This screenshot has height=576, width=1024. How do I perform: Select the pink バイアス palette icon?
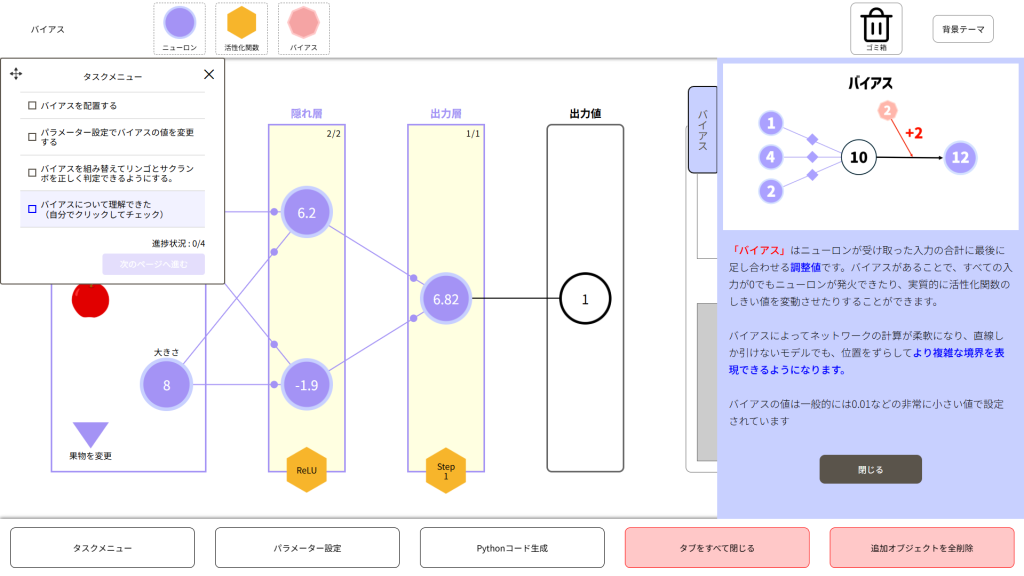303,23
